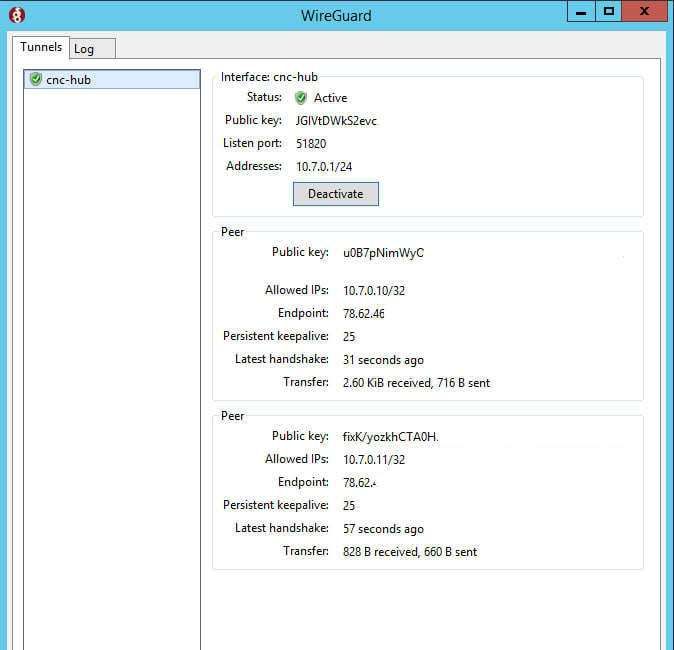Click allowed IPs value 10.7.0.10/32
Image resolution: width=674 pixels, height=650 pixels.
(x=374, y=291)
